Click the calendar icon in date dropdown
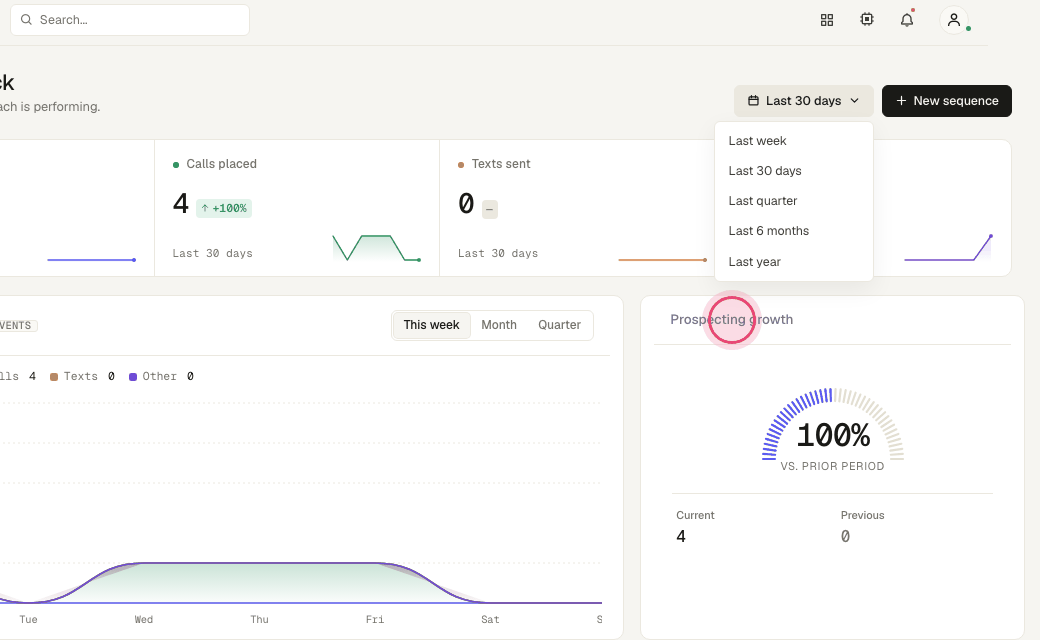This screenshot has height=640, width=1040. (753, 101)
